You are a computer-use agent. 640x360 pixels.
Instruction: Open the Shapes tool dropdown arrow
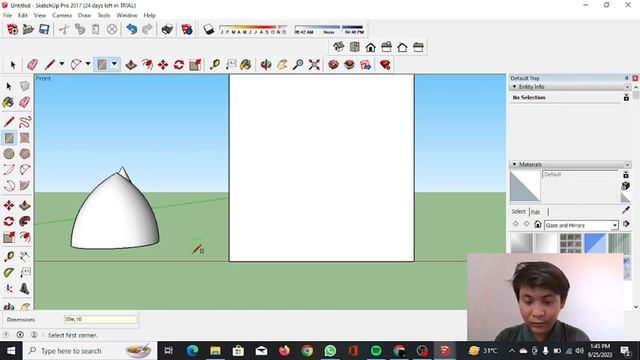[x=114, y=64]
